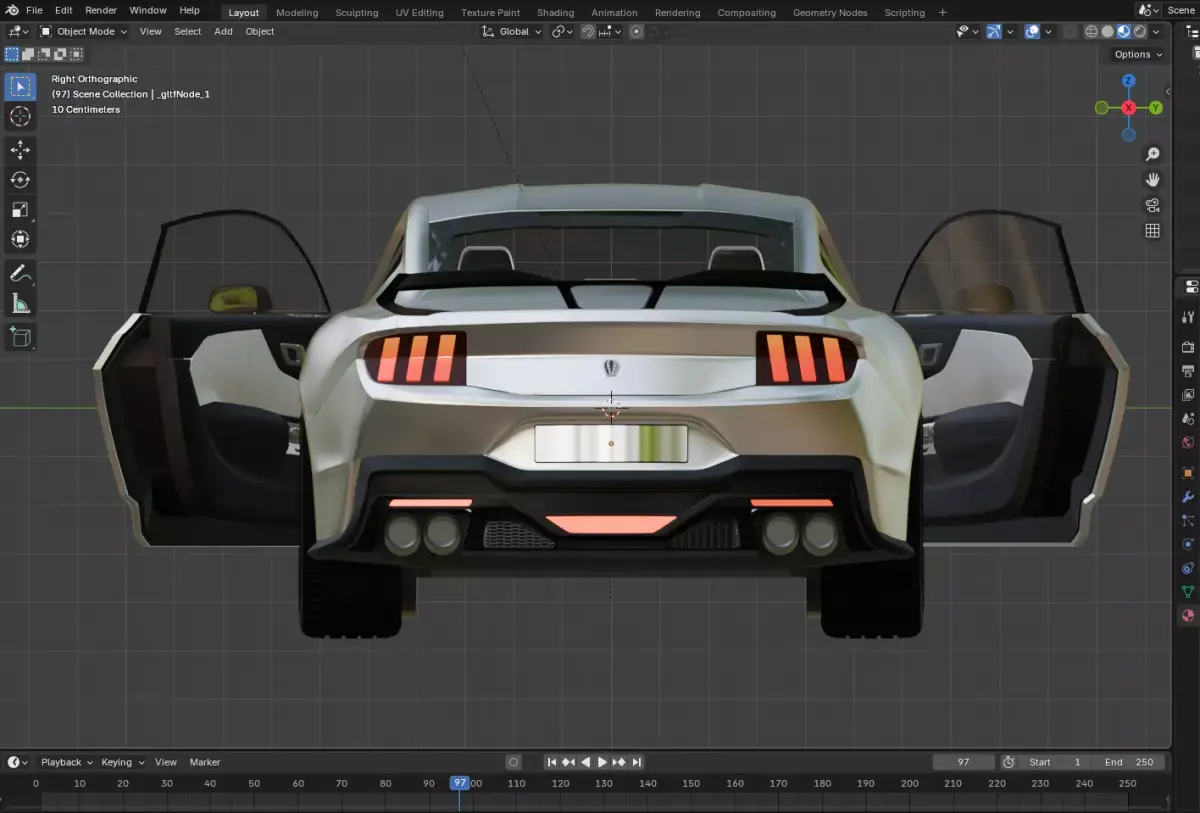Switch to the Shading workspace tab
The width and height of the screenshot is (1200, 813).
(555, 13)
